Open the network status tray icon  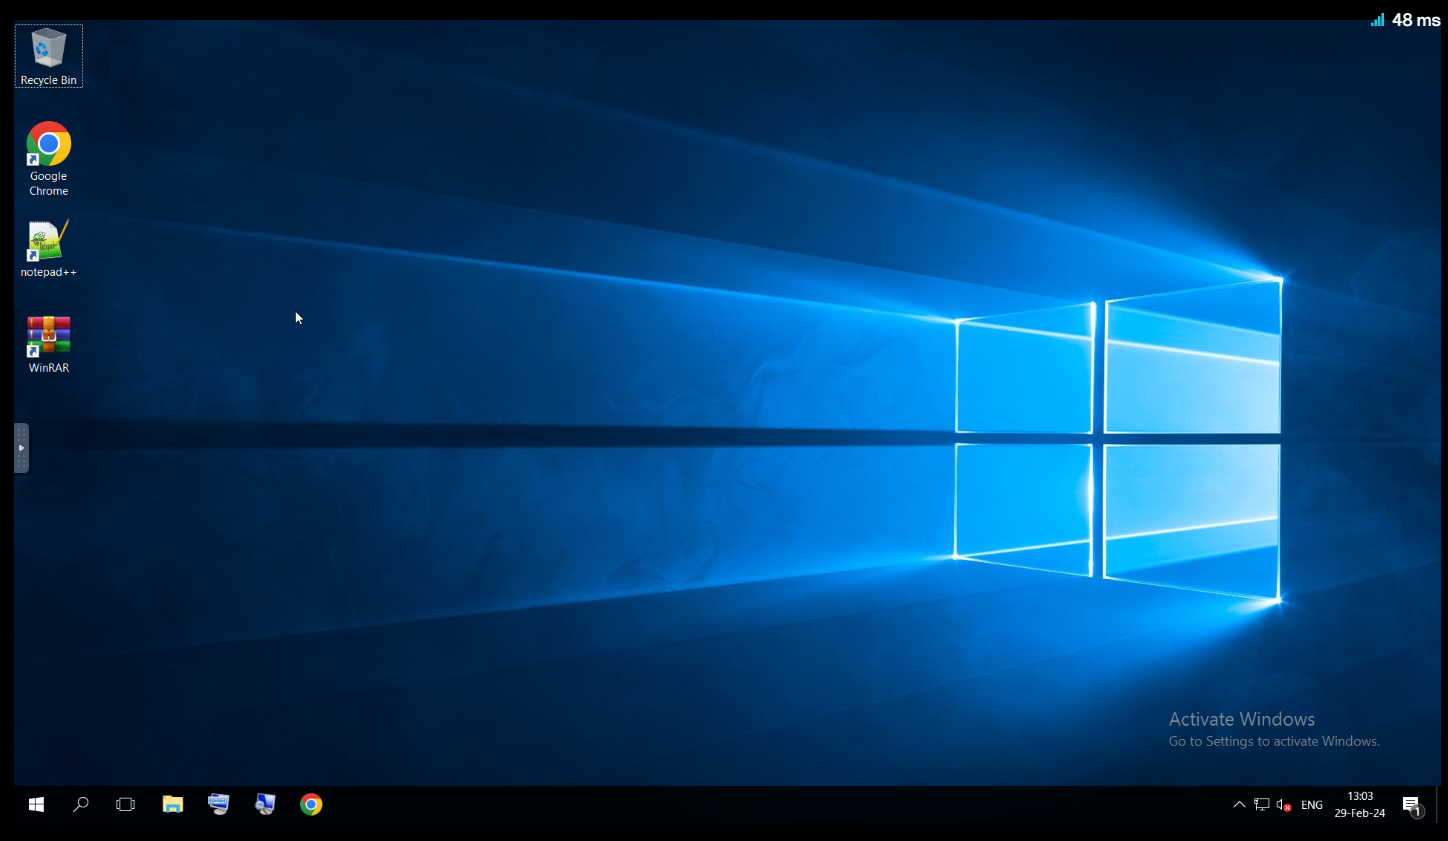coord(1262,804)
